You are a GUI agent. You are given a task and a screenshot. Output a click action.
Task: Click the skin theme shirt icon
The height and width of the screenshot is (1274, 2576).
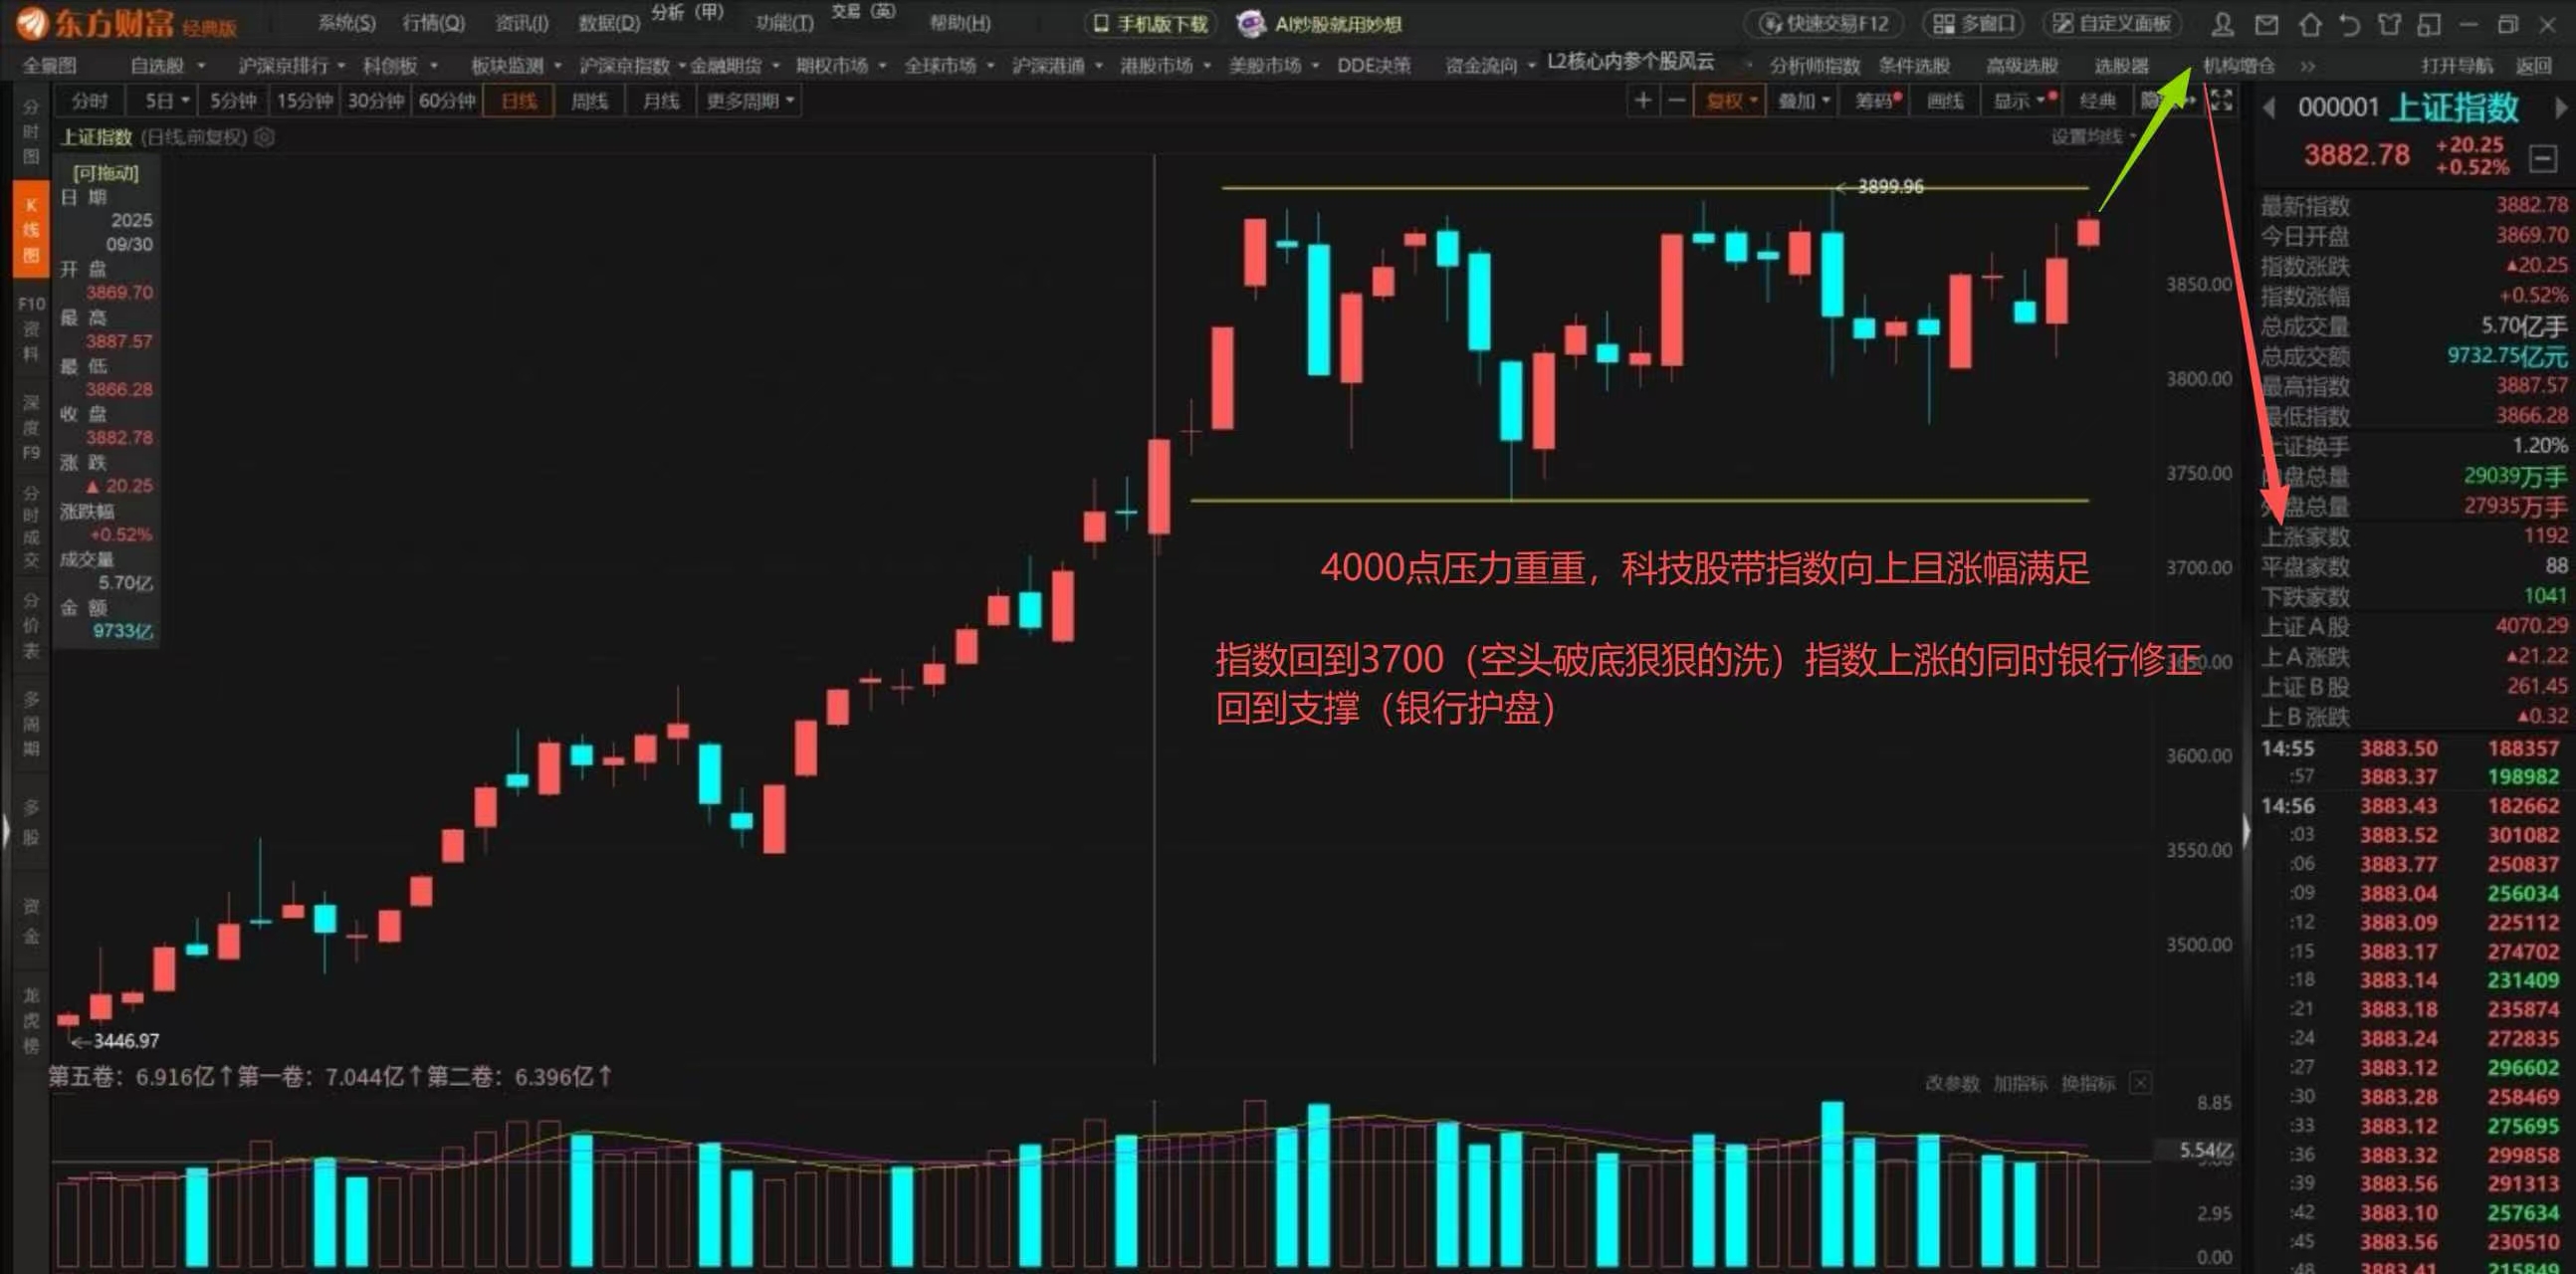2389,24
